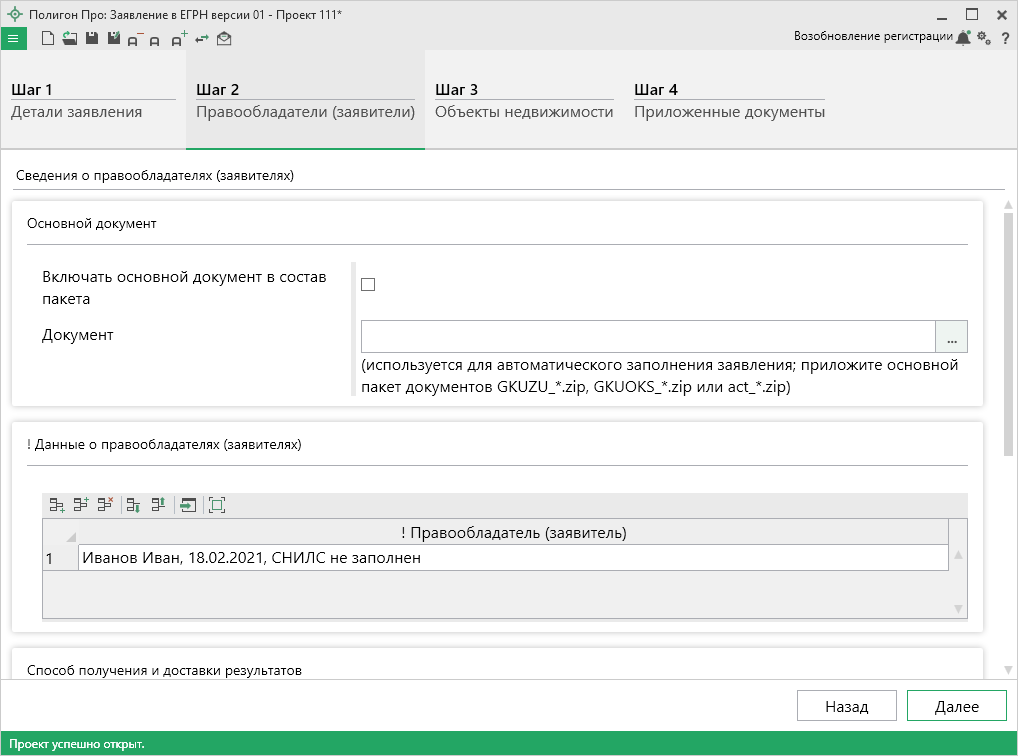Open settings gears icon
The width and height of the screenshot is (1018, 756).
[984, 38]
